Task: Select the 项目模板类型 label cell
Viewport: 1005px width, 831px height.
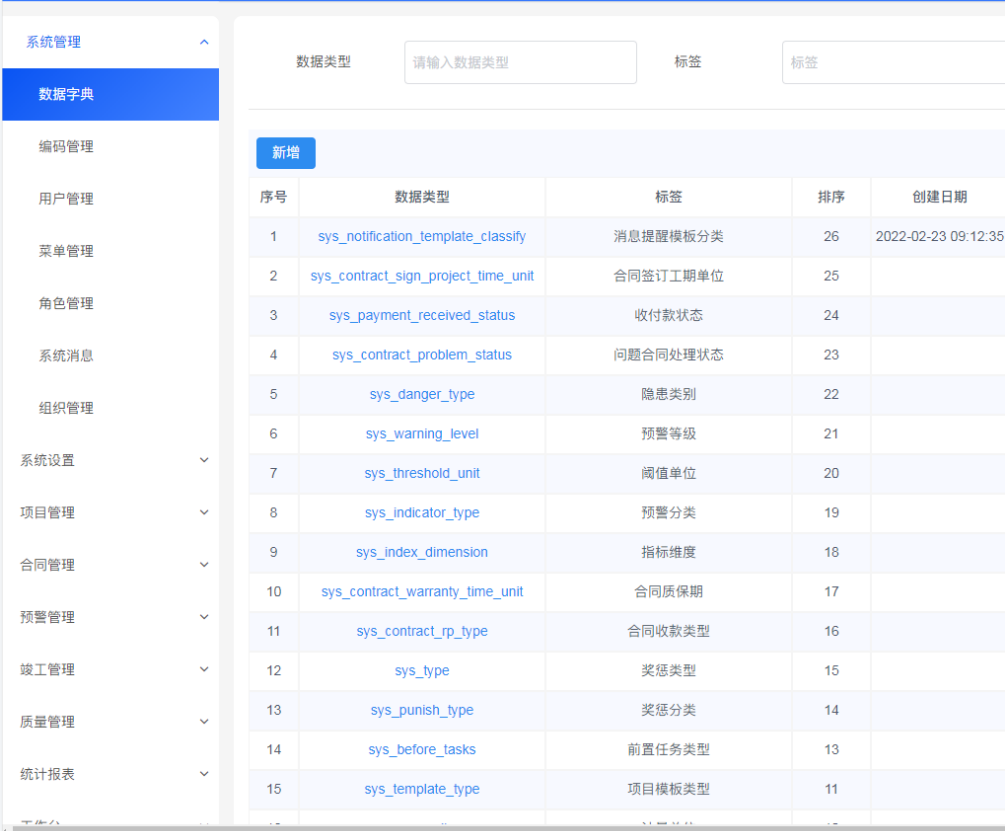Action: tap(669, 789)
